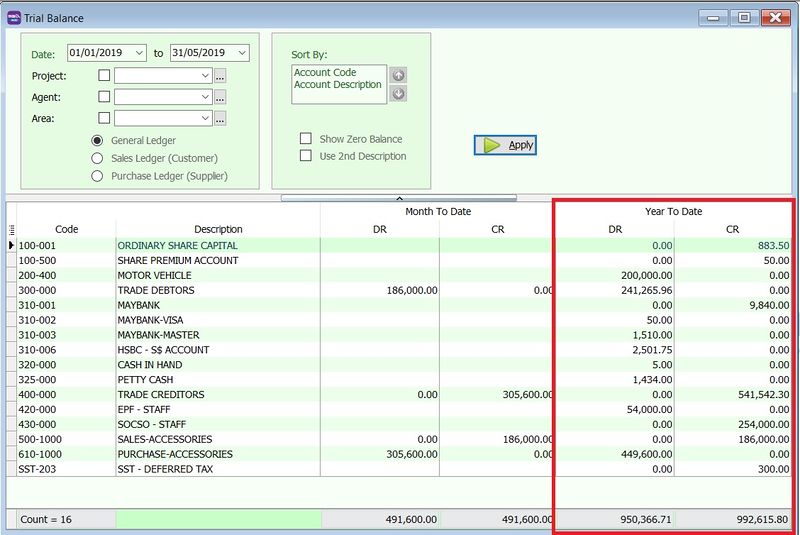Expand the Agent dropdown list
This screenshot has height=535, width=800.
pos(205,97)
